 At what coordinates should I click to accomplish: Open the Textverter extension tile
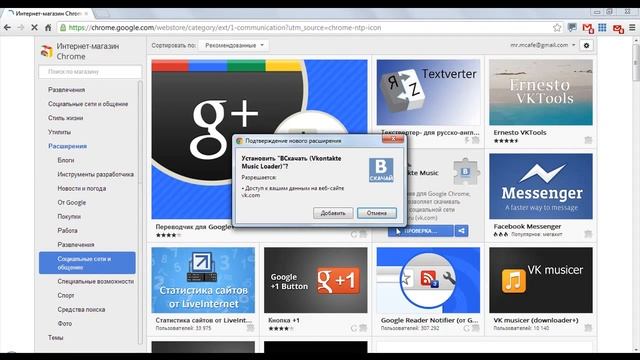coord(428,93)
